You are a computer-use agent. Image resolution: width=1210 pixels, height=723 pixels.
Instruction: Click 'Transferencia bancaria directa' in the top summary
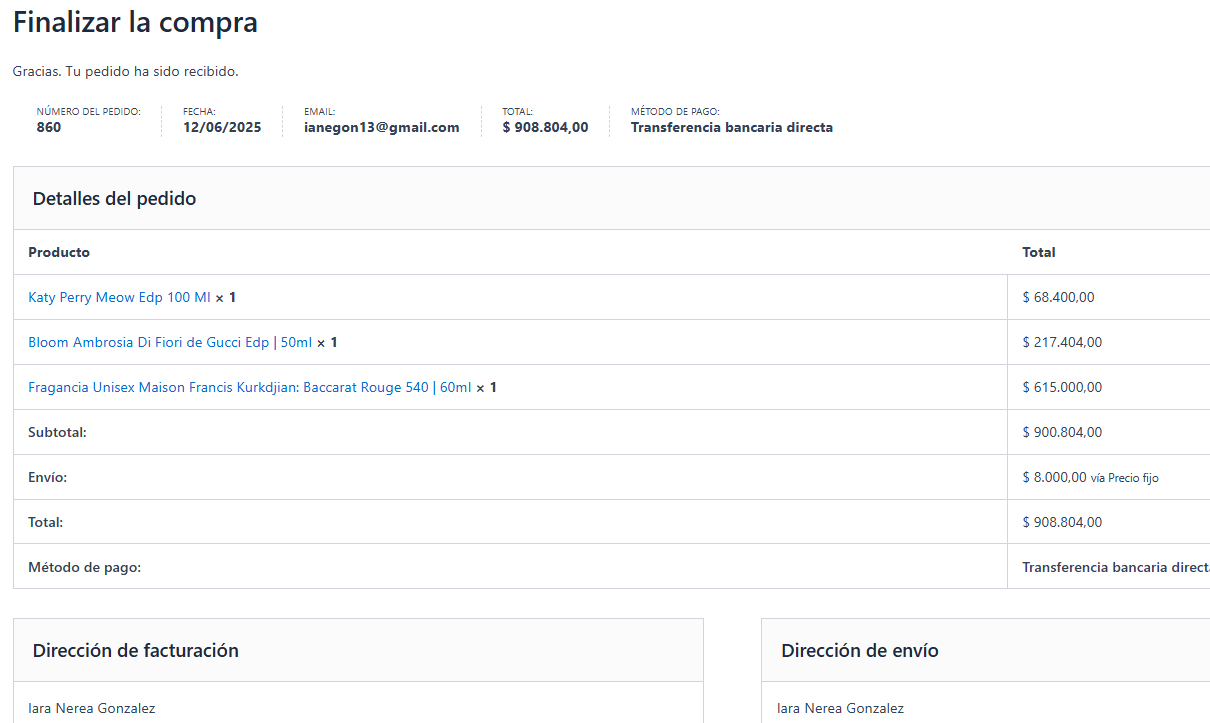[731, 127]
